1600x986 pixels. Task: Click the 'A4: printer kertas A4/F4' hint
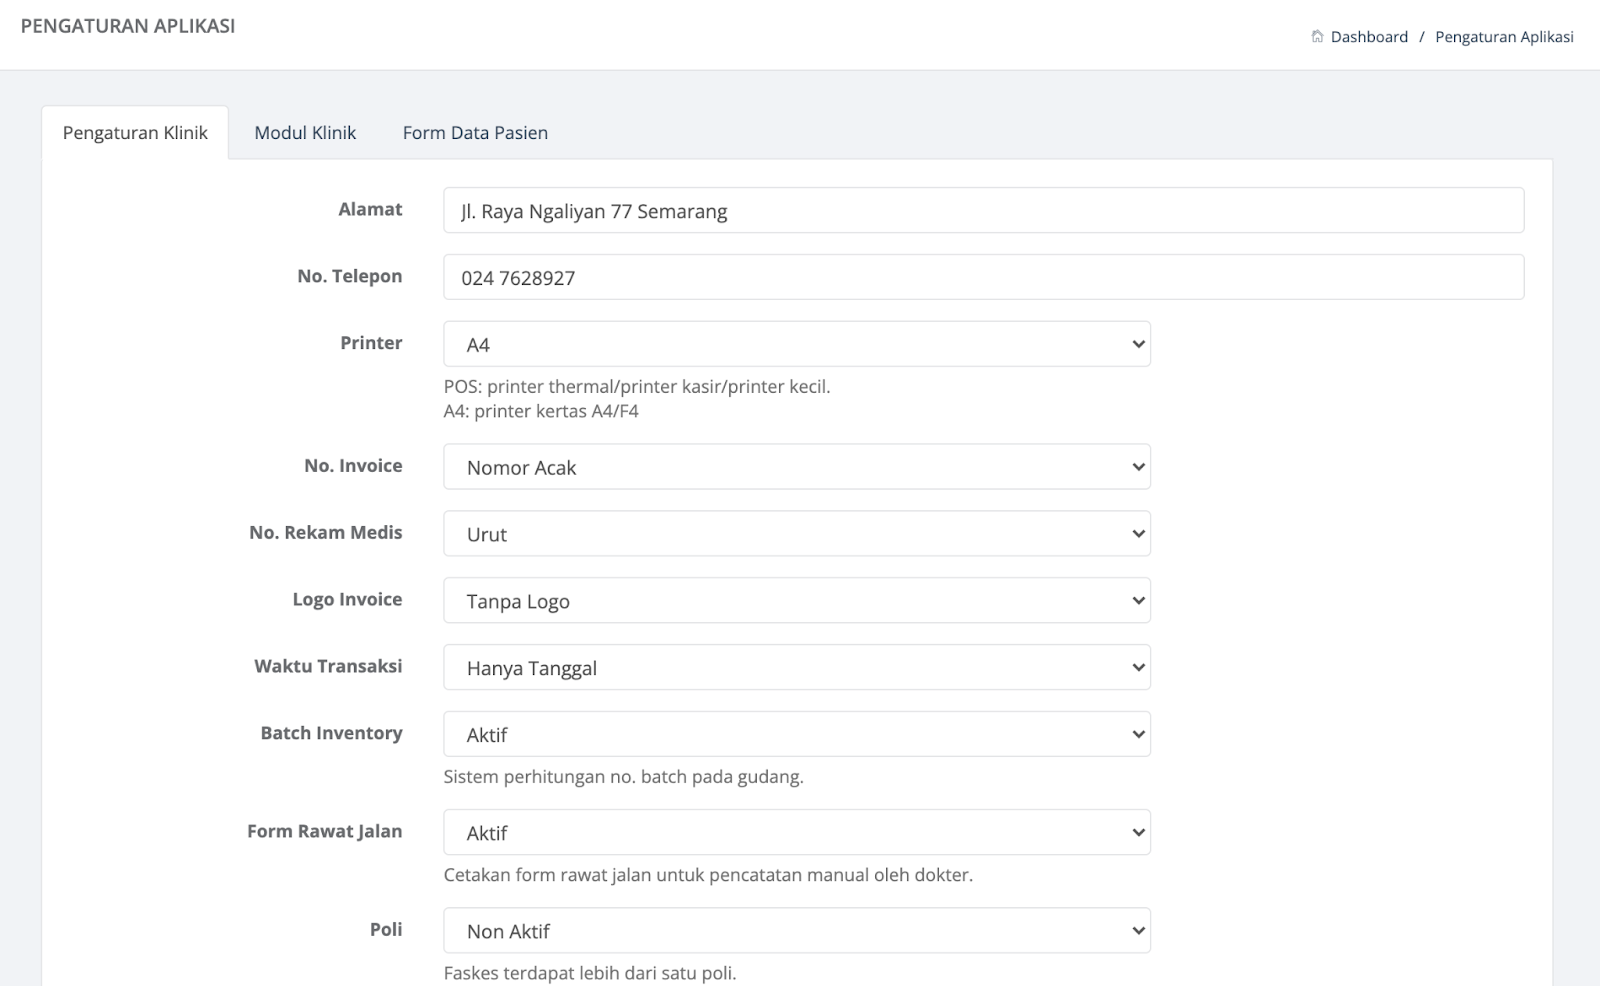click(x=541, y=411)
